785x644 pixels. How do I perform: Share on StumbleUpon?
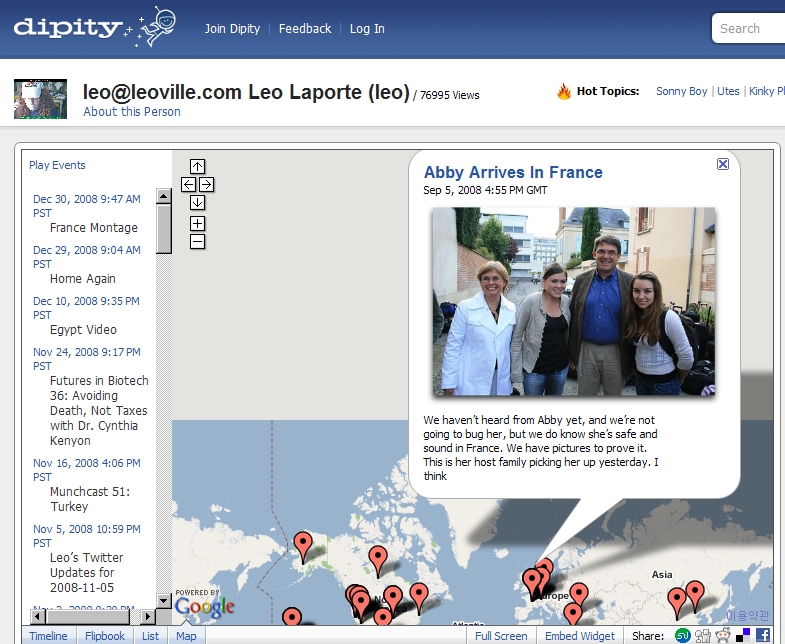pos(682,635)
